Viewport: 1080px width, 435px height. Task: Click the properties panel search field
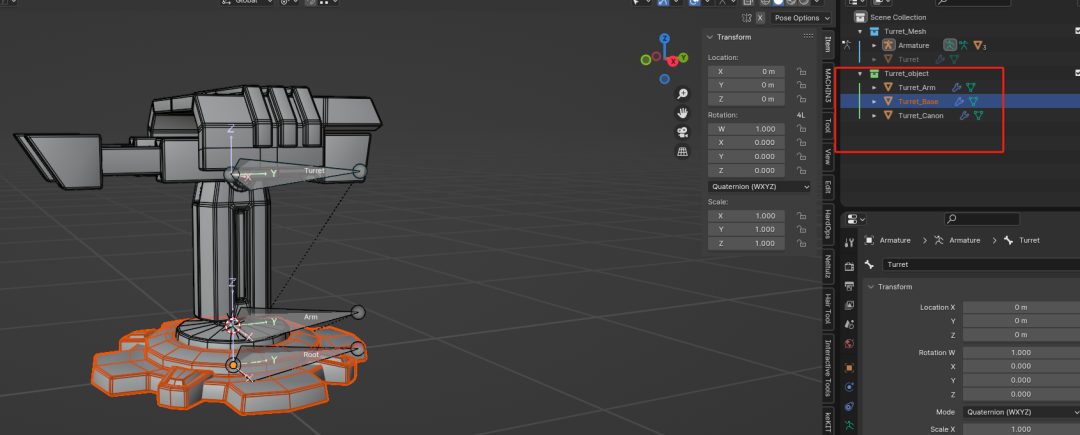point(982,219)
